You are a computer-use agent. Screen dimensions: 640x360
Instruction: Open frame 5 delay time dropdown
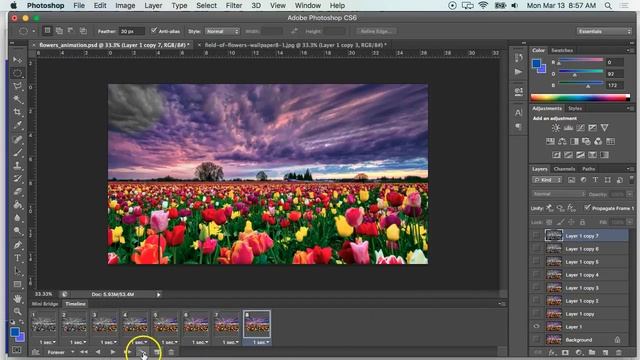[169, 342]
